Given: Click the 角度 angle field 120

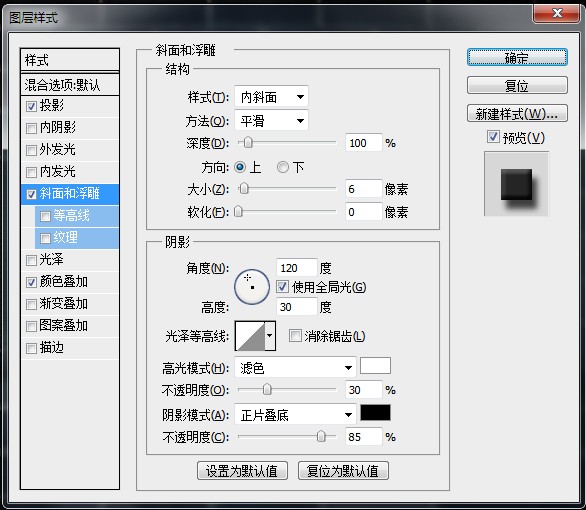Looking at the screenshot, I should pos(296,268).
